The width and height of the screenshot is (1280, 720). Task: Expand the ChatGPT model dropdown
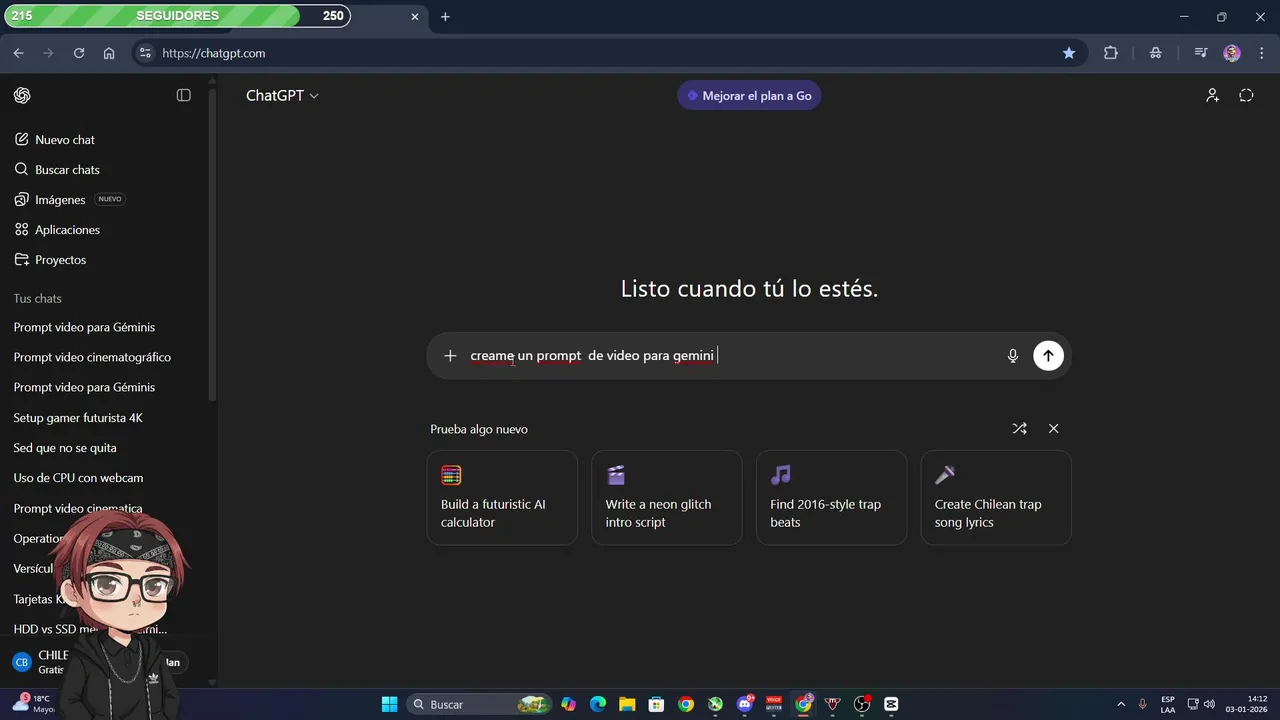click(x=282, y=96)
